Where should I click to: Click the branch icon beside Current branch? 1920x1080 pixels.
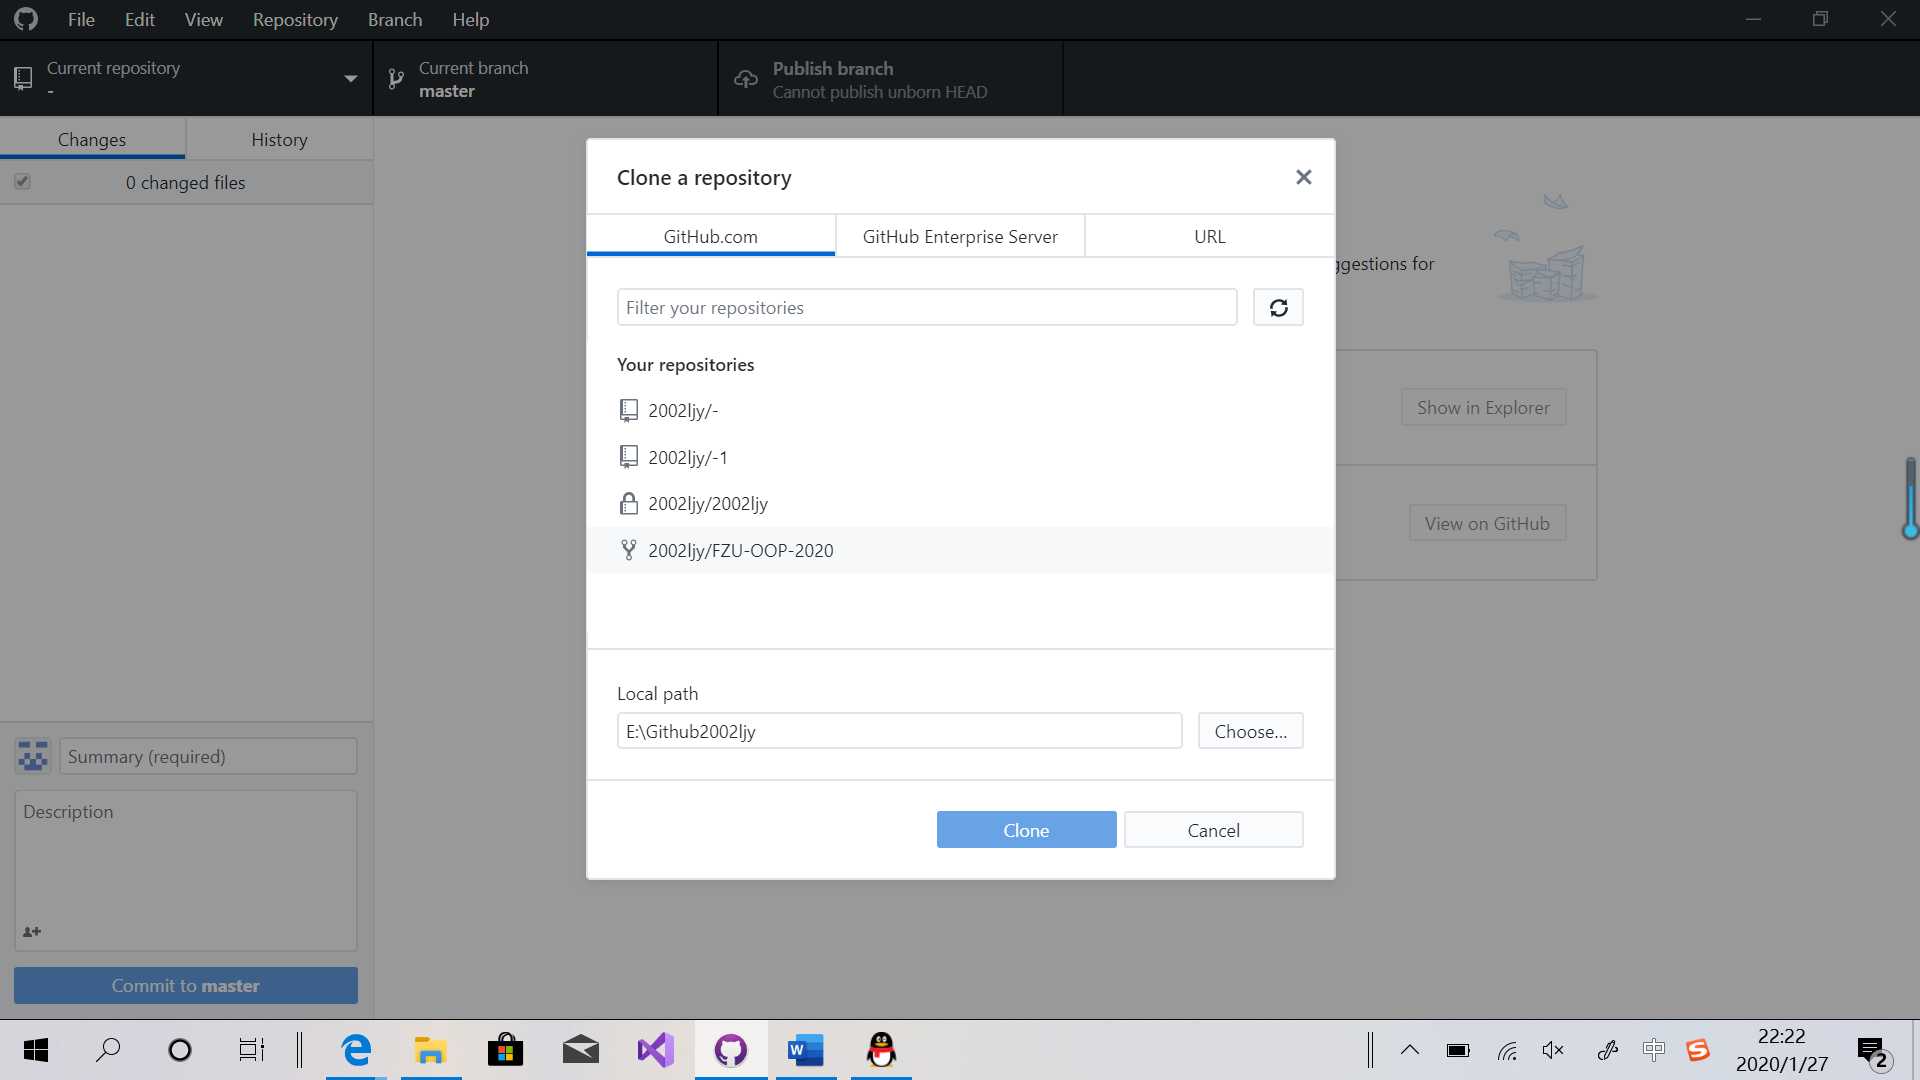(396, 79)
